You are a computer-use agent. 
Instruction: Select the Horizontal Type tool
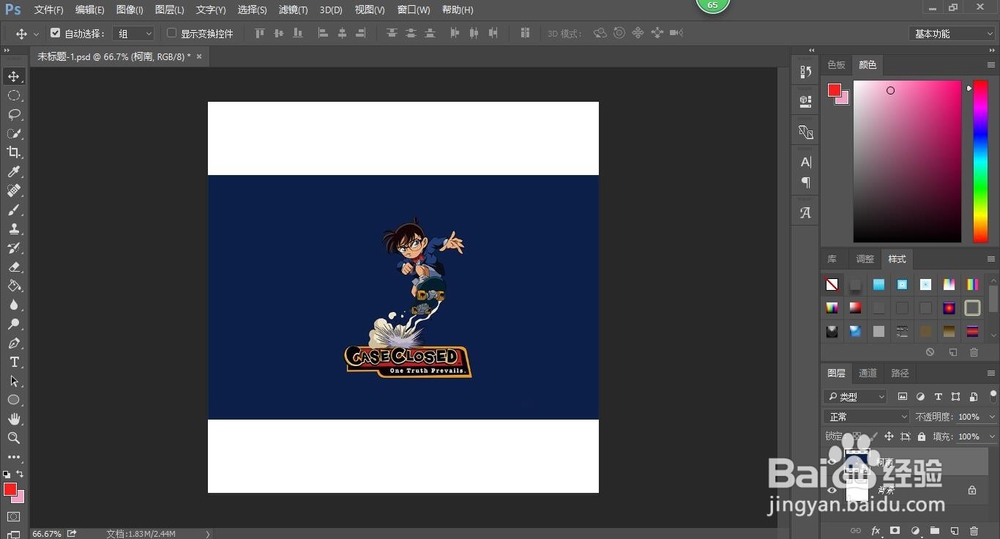tap(13, 362)
